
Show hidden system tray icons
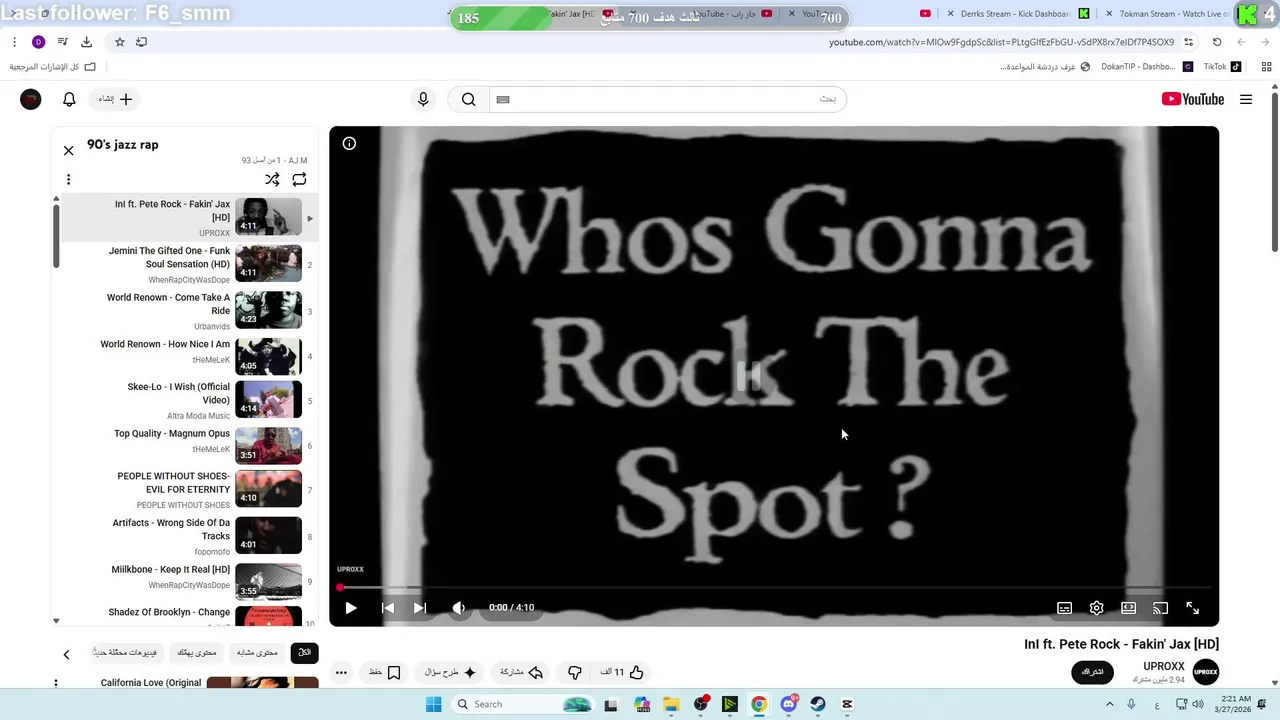pyautogui.click(x=1109, y=704)
